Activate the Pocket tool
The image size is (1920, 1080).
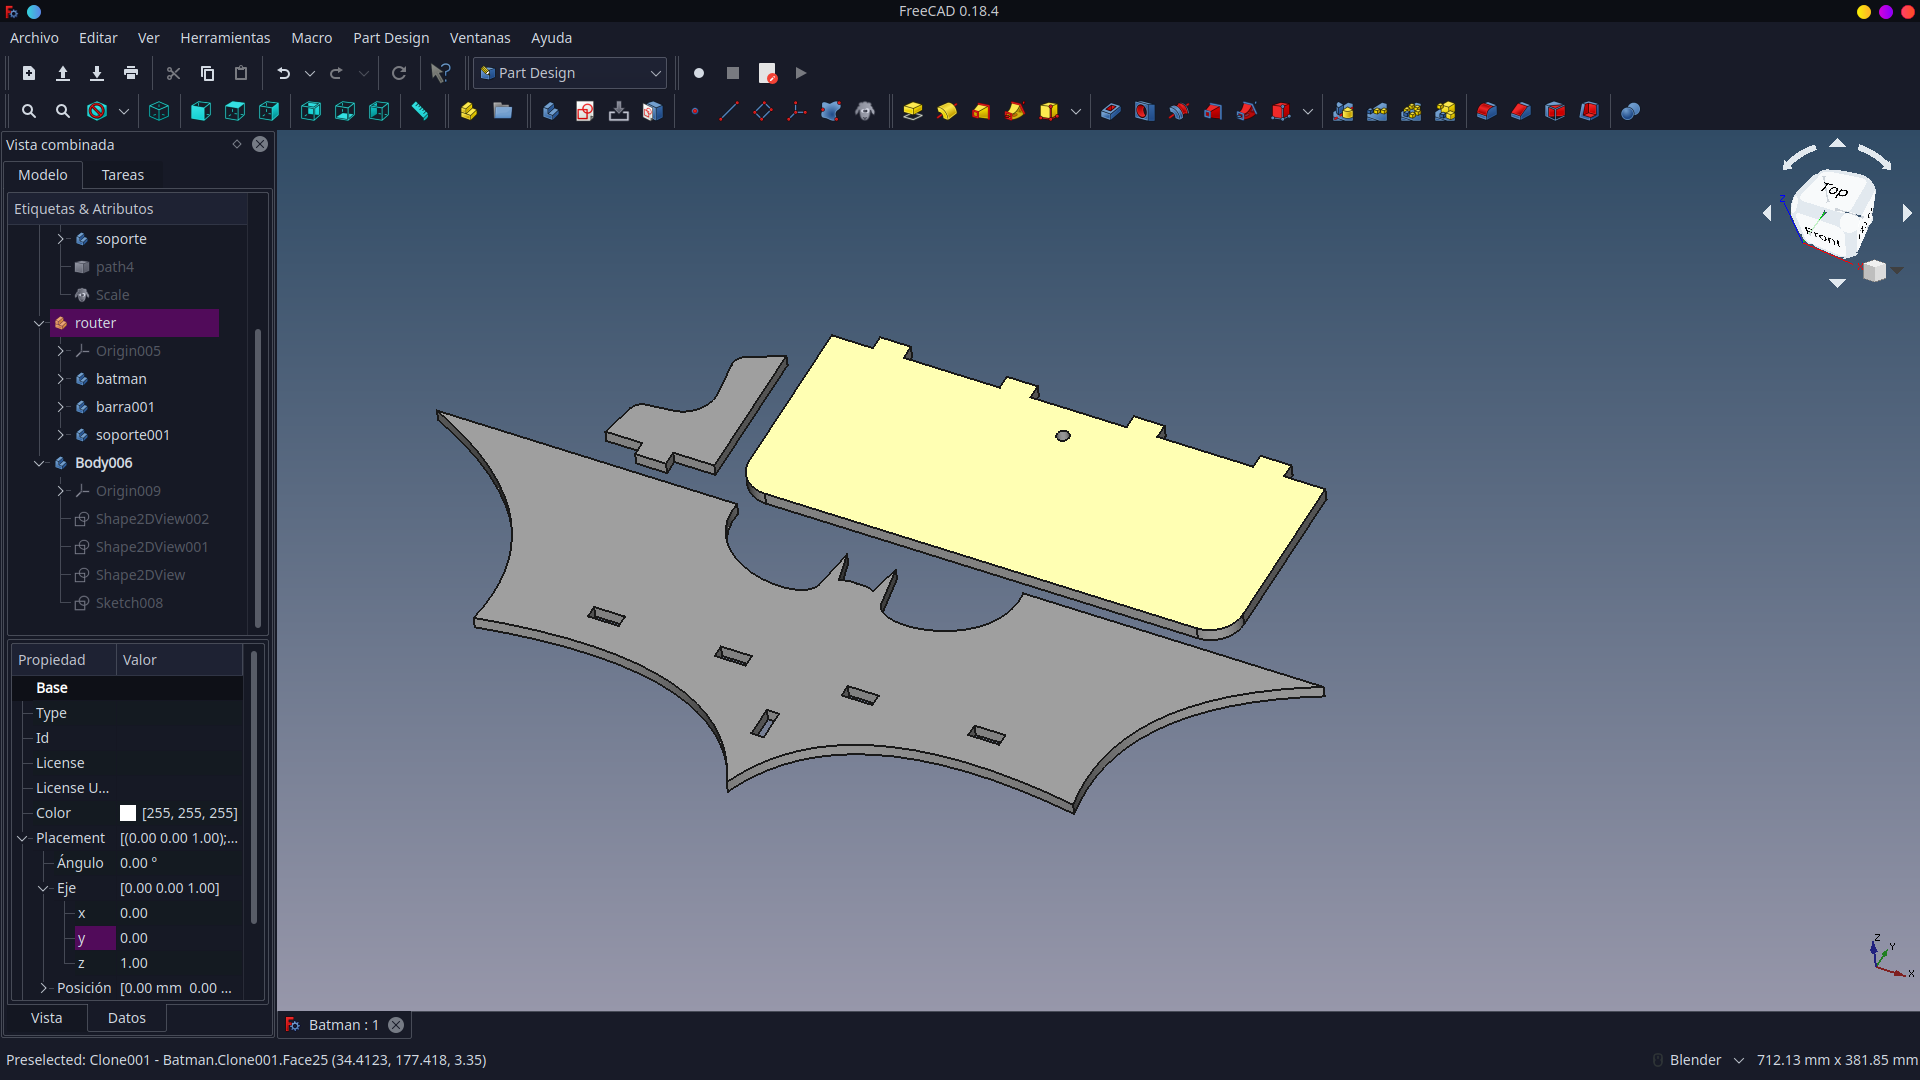(1110, 111)
